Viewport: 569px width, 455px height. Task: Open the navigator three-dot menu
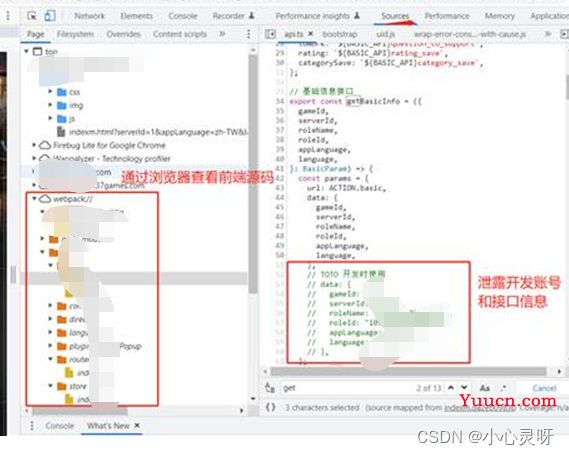tap(249, 34)
